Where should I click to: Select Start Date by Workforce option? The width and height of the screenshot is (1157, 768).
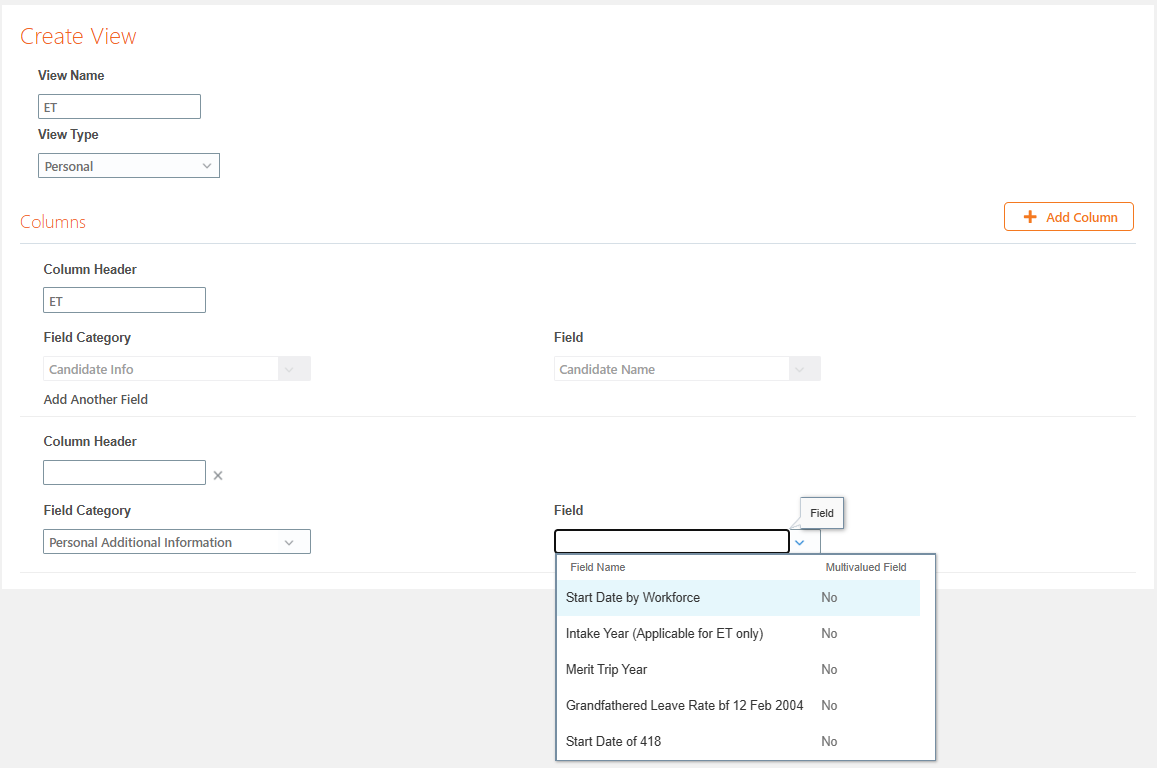click(739, 598)
